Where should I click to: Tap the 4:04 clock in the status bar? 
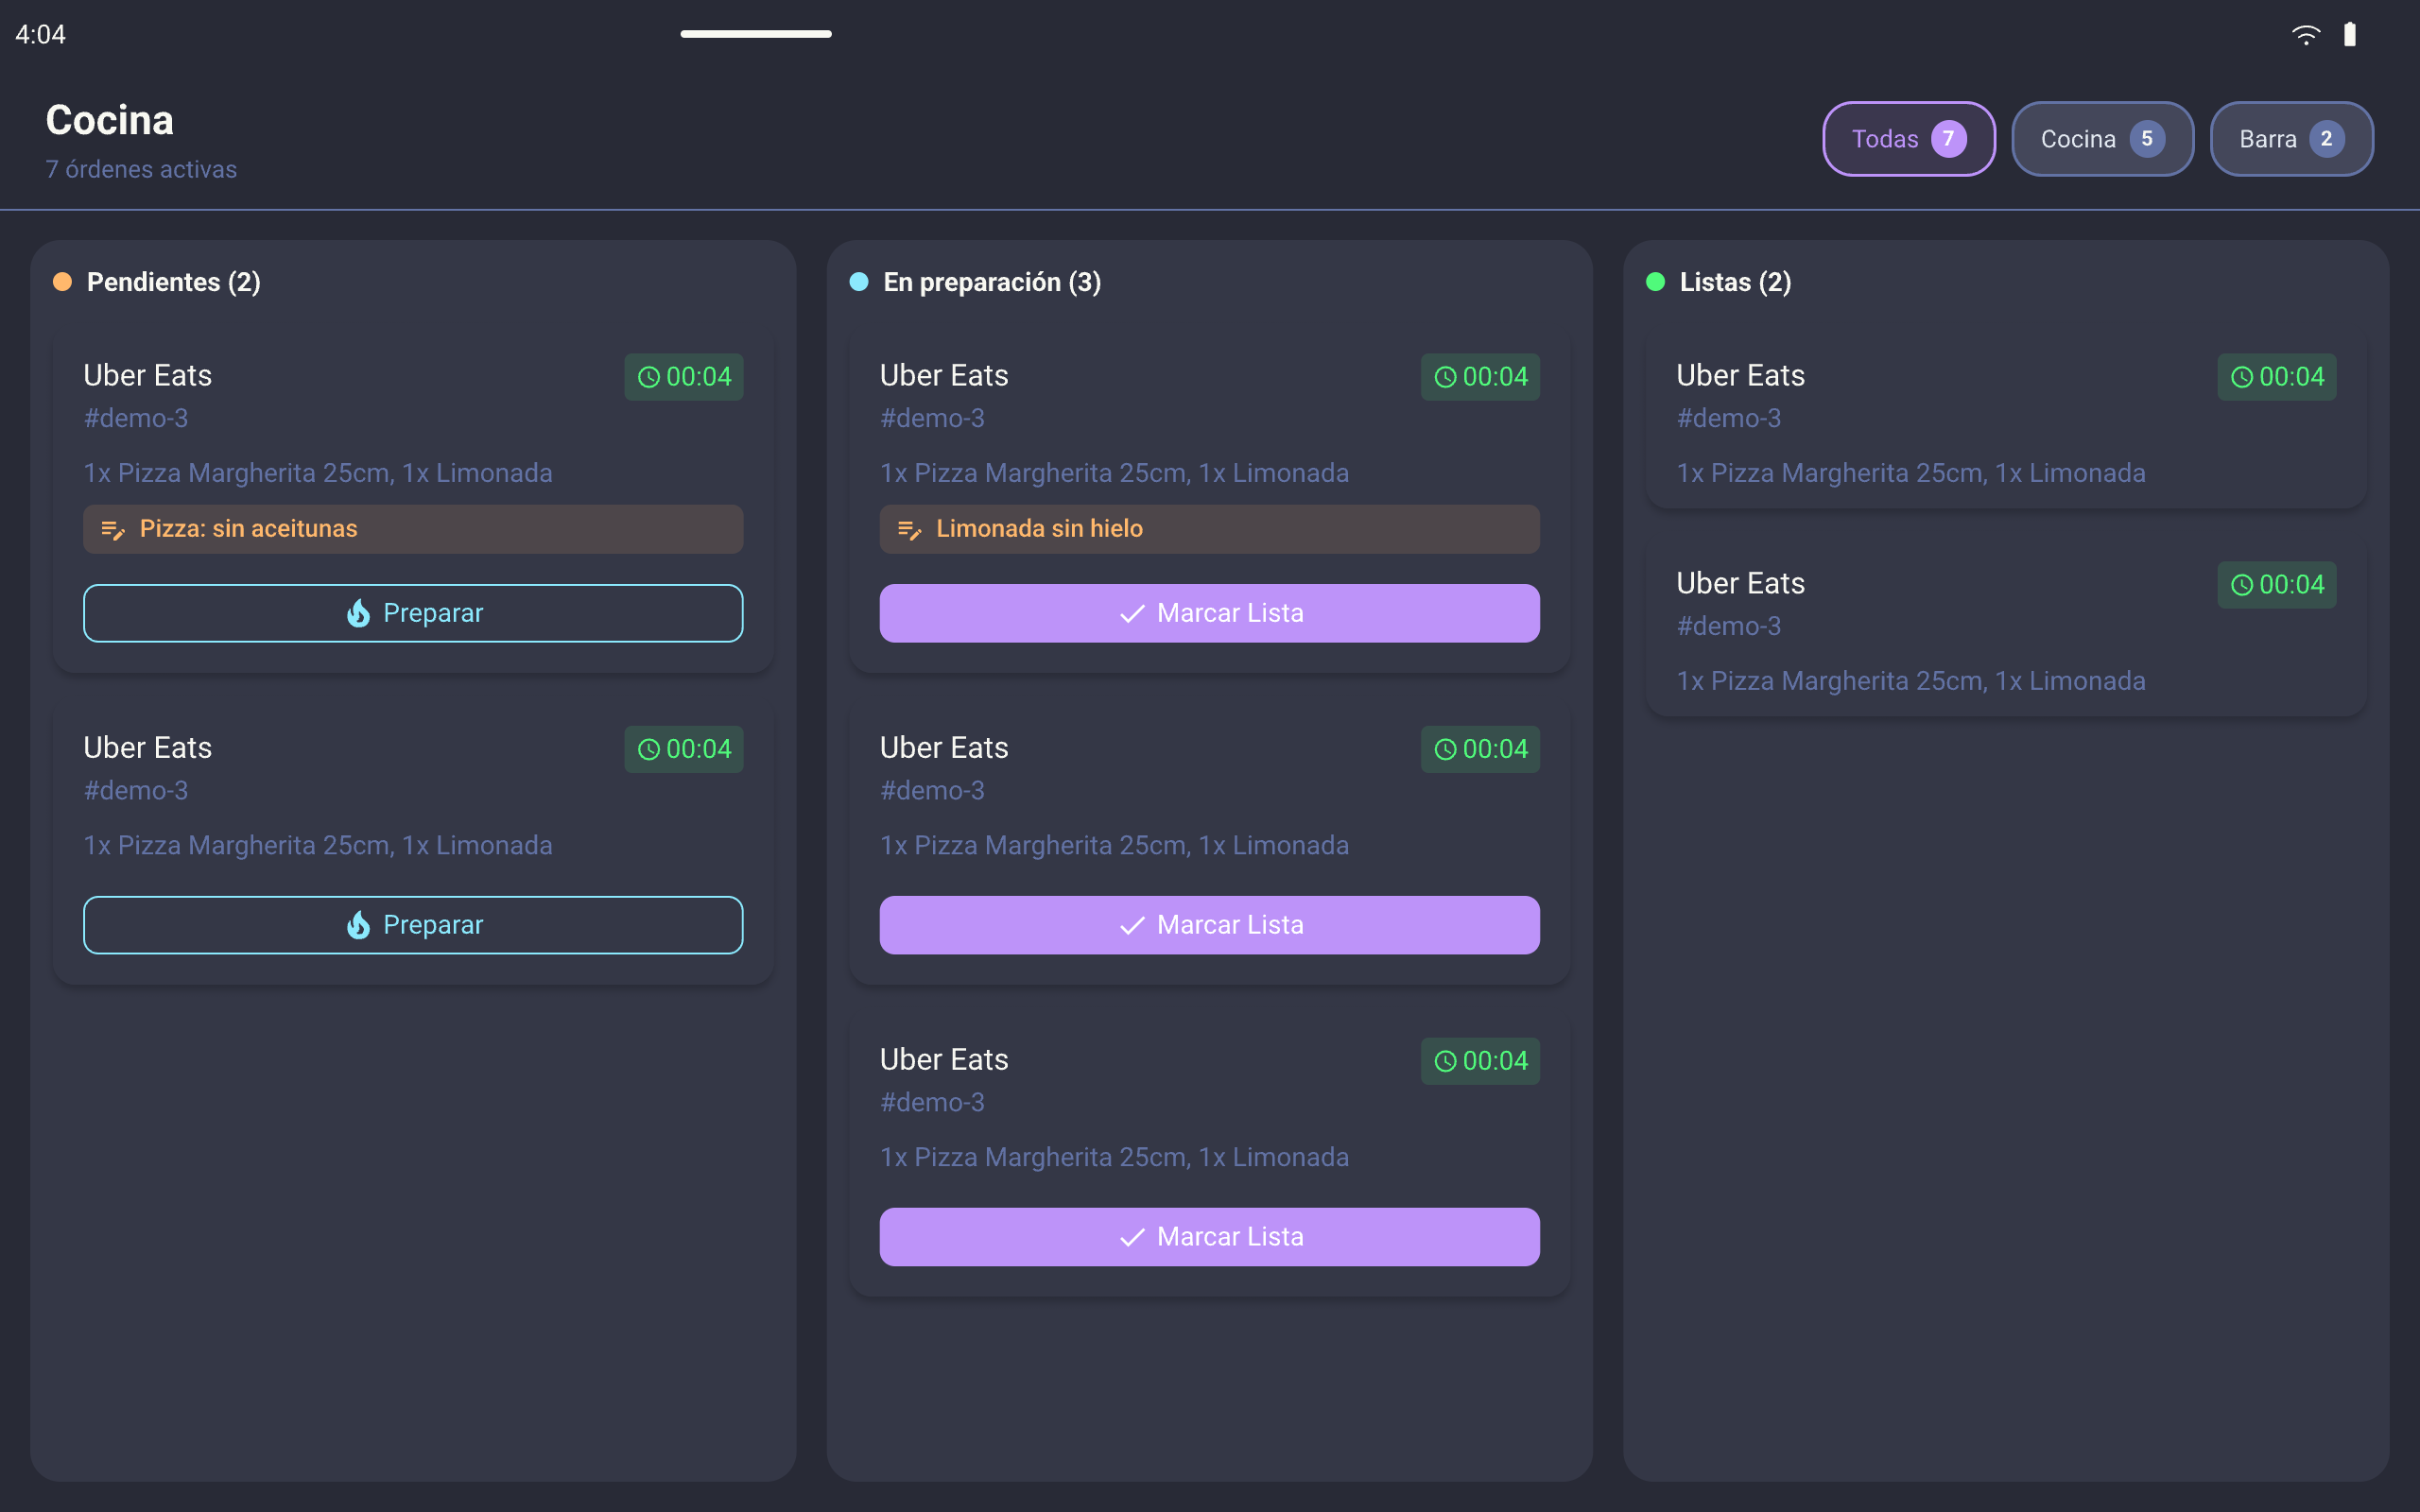point(40,35)
